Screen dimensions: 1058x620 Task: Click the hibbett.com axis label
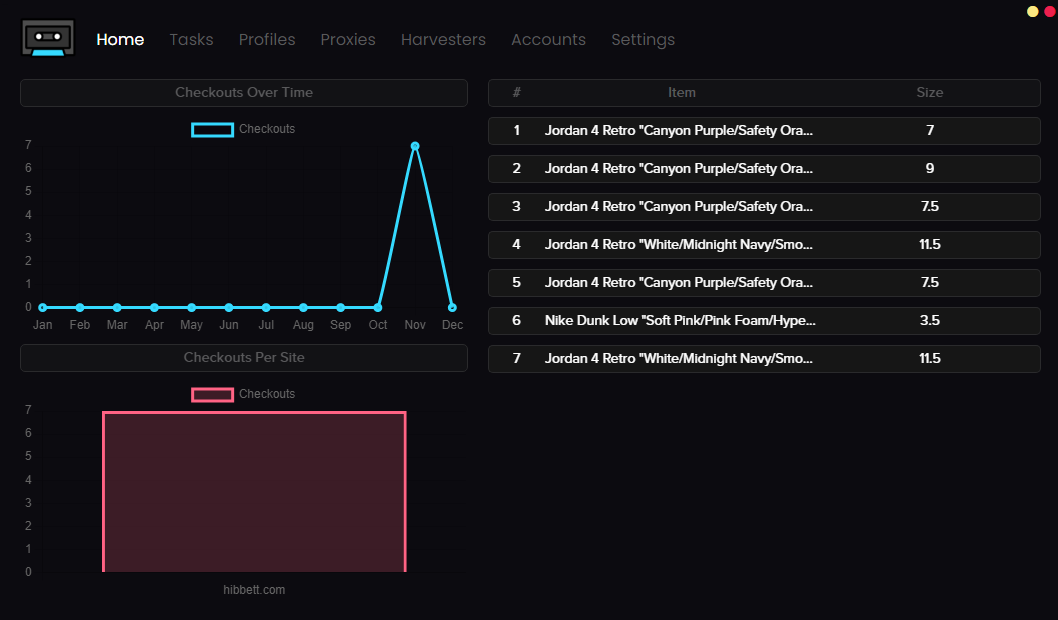(x=254, y=590)
